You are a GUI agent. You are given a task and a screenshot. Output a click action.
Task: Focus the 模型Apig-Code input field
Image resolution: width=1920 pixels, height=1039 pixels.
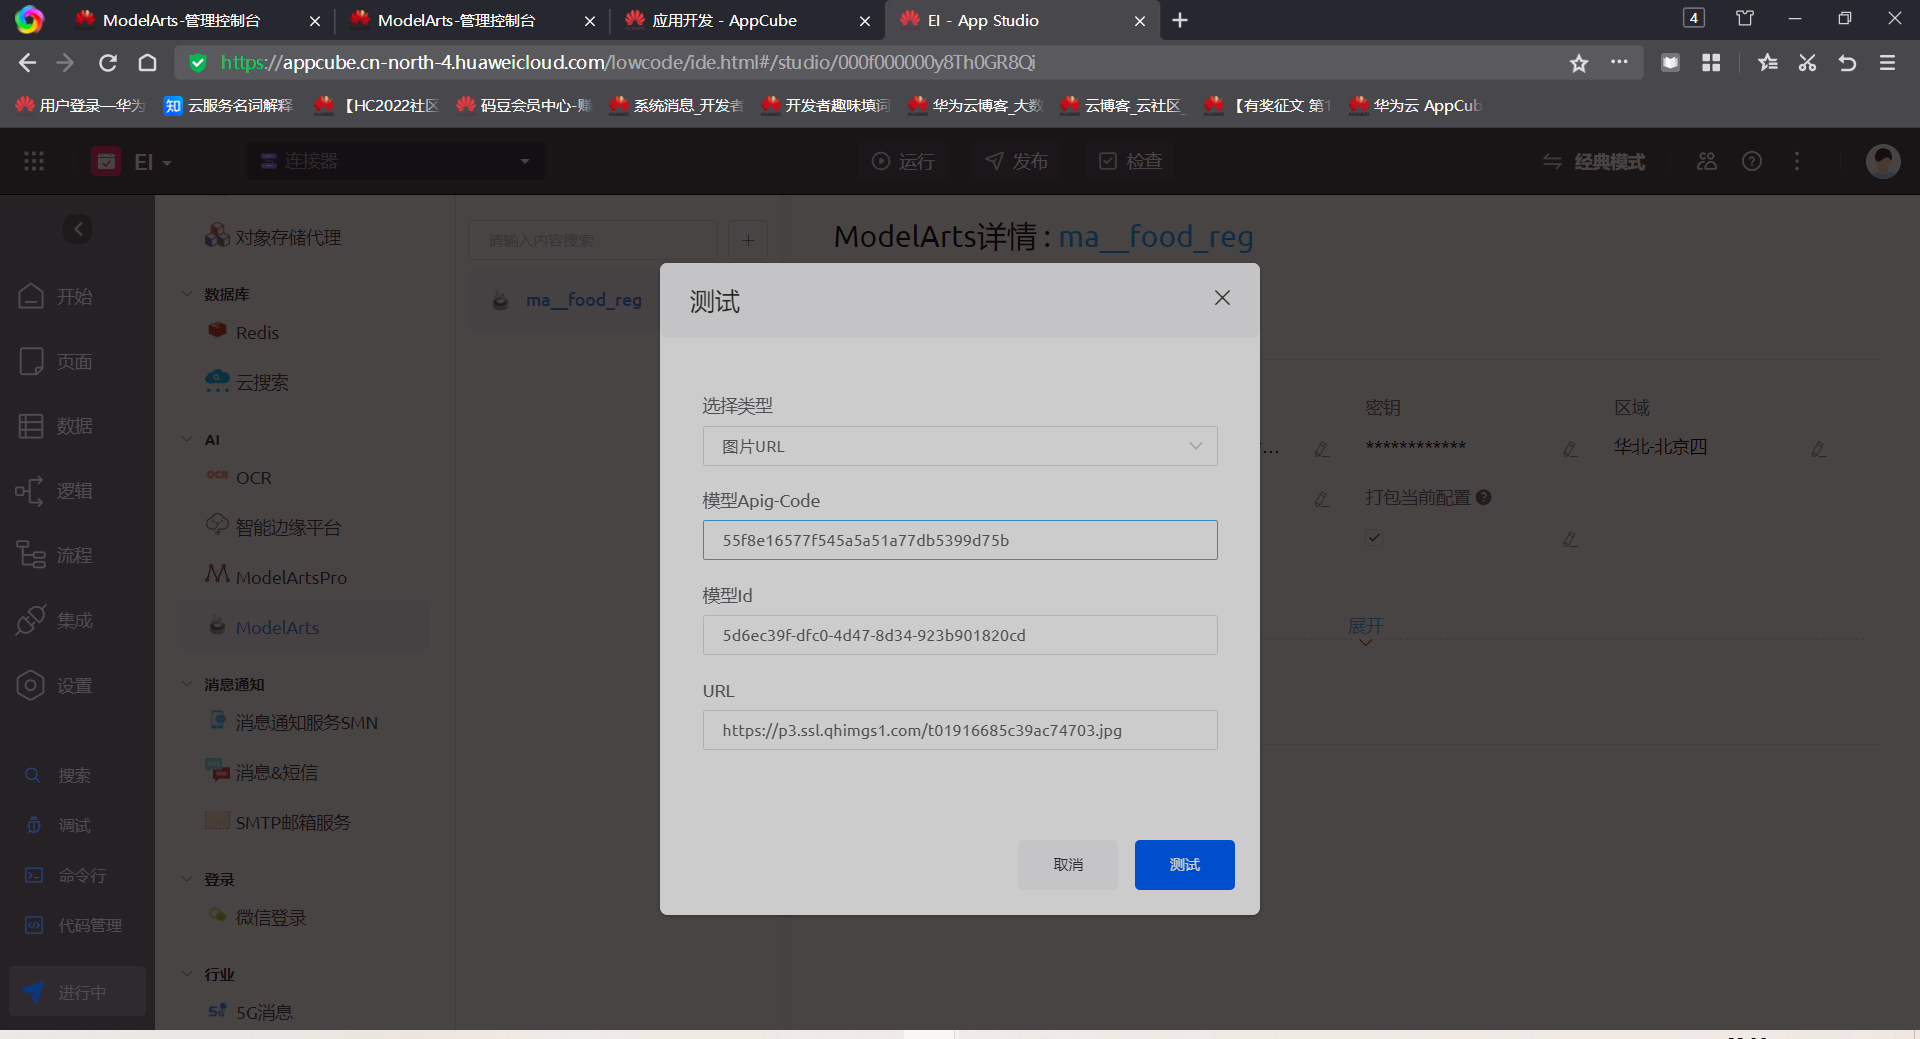coord(960,540)
